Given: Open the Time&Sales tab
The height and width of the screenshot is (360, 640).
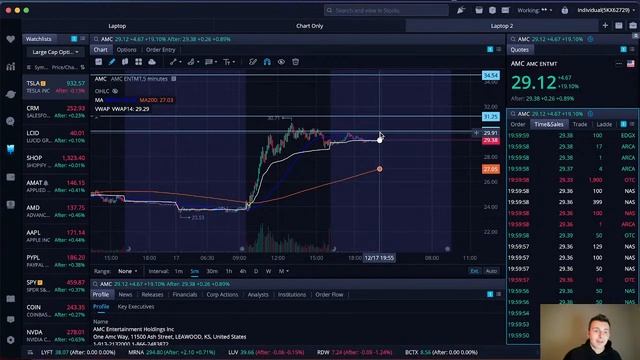Looking at the screenshot, I should 549,124.
